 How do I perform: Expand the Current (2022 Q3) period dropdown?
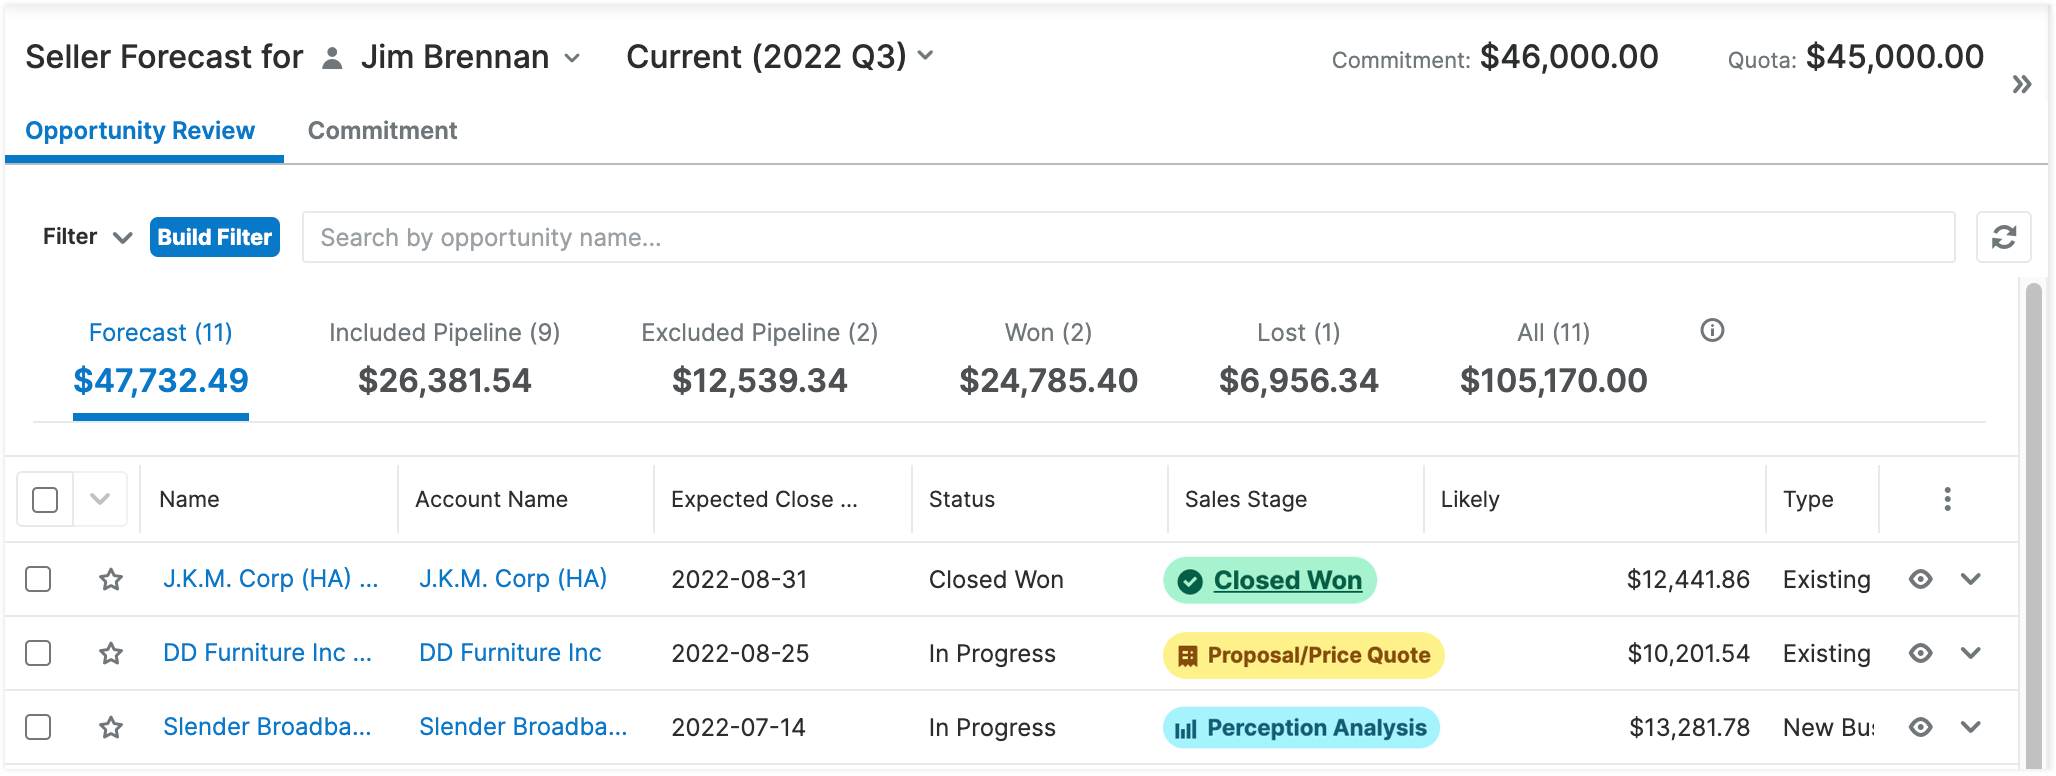click(x=925, y=56)
